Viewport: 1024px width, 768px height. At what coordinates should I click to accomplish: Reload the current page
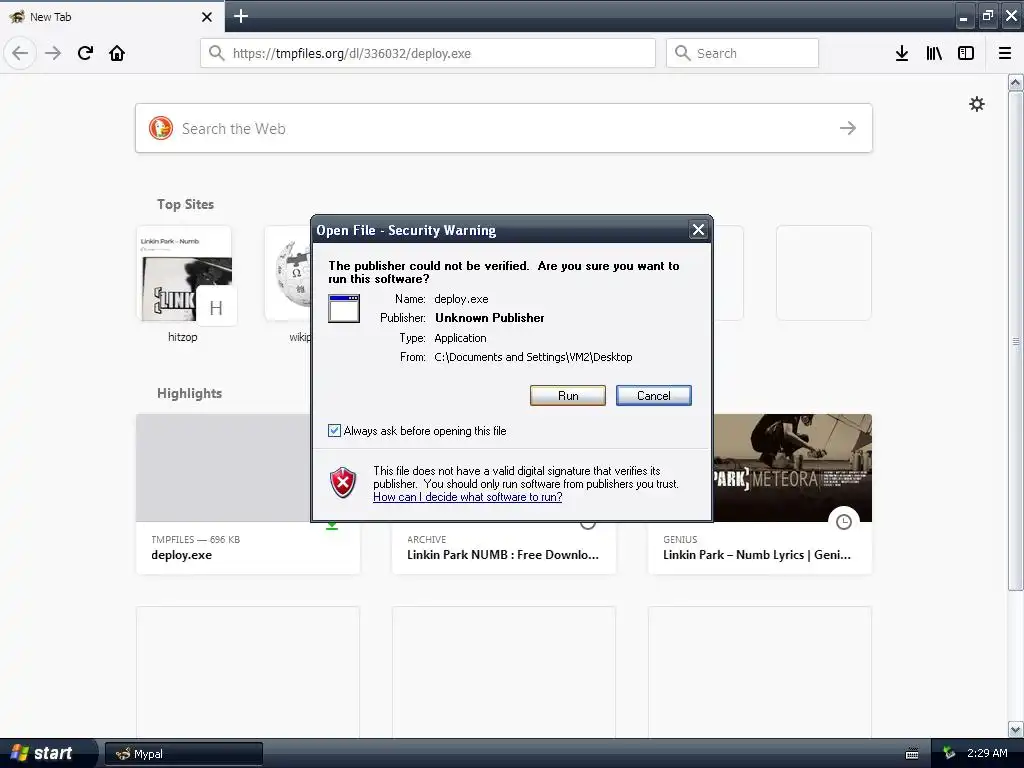85,53
